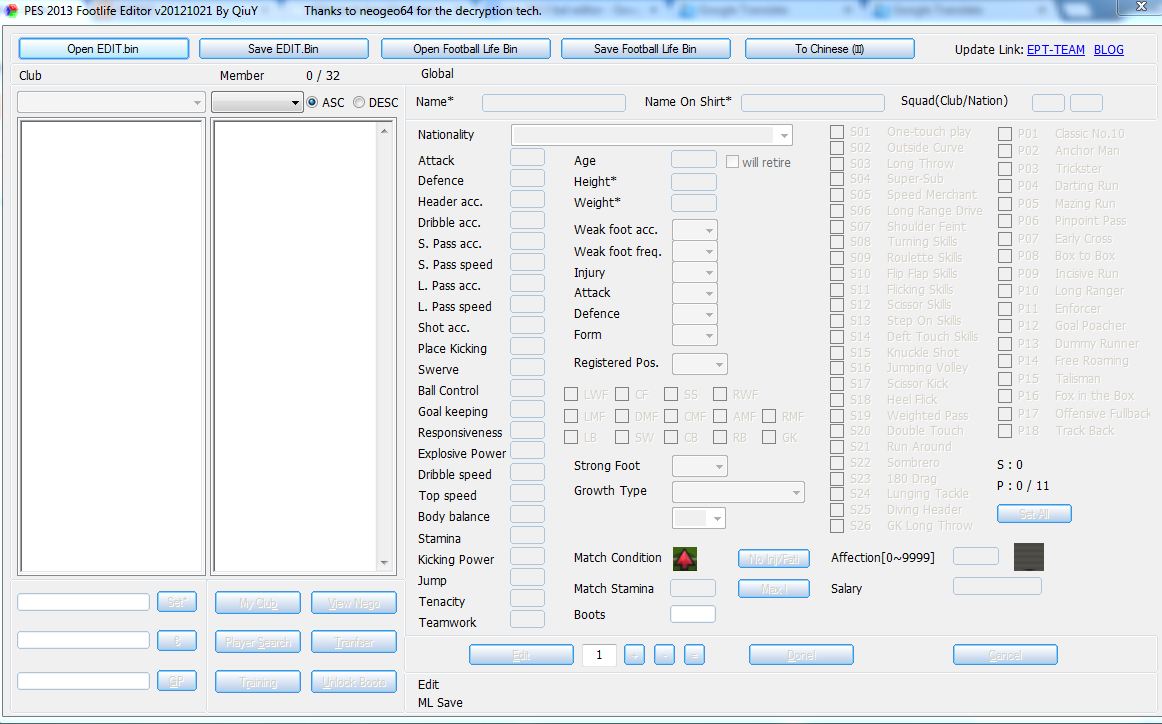Viewport: 1162px width, 724px height.
Task: Check the GK position box
Action: (x=769, y=437)
